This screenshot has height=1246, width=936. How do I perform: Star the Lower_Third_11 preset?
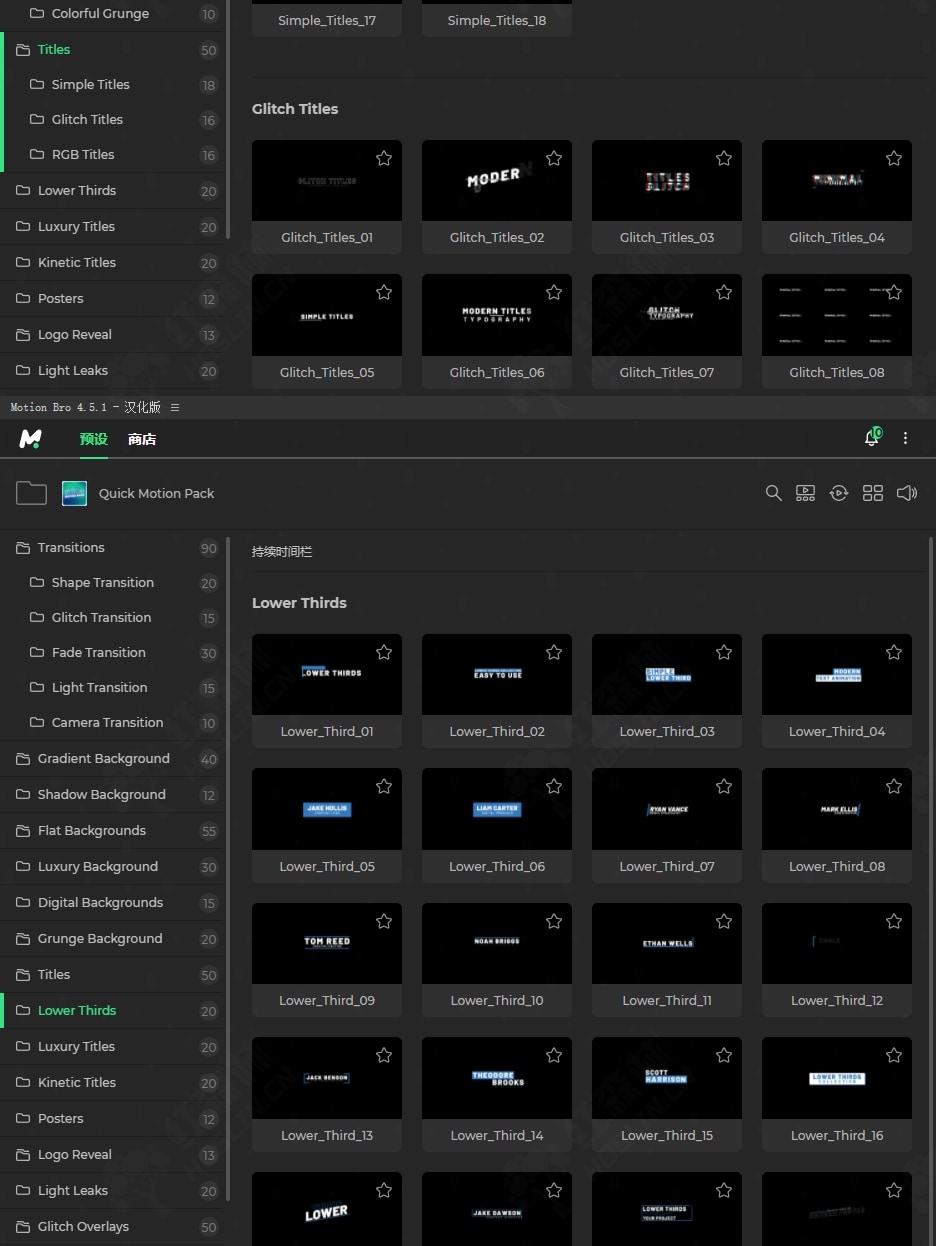[724, 921]
